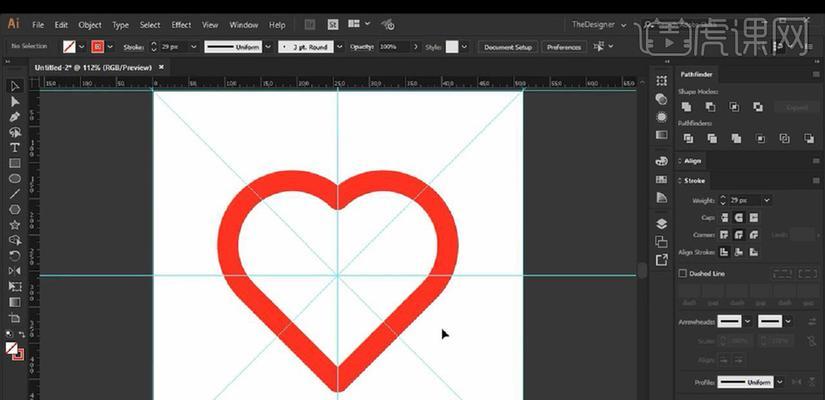Open the graphic Style dropdown arrow
The height and width of the screenshot is (400, 825).
click(464, 47)
